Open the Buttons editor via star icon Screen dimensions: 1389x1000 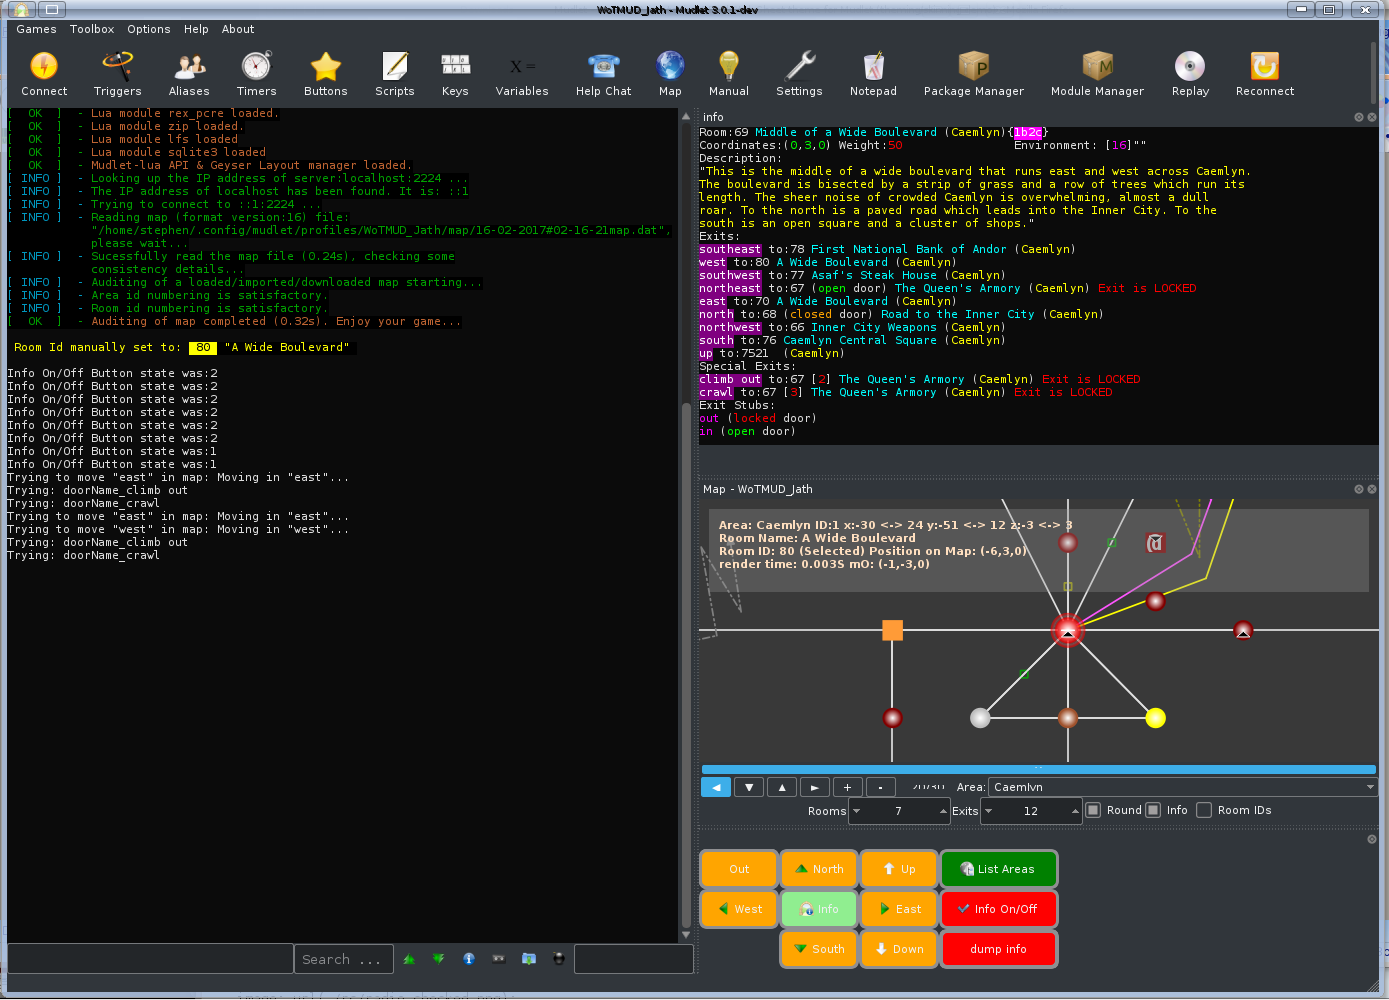pyautogui.click(x=326, y=75)
